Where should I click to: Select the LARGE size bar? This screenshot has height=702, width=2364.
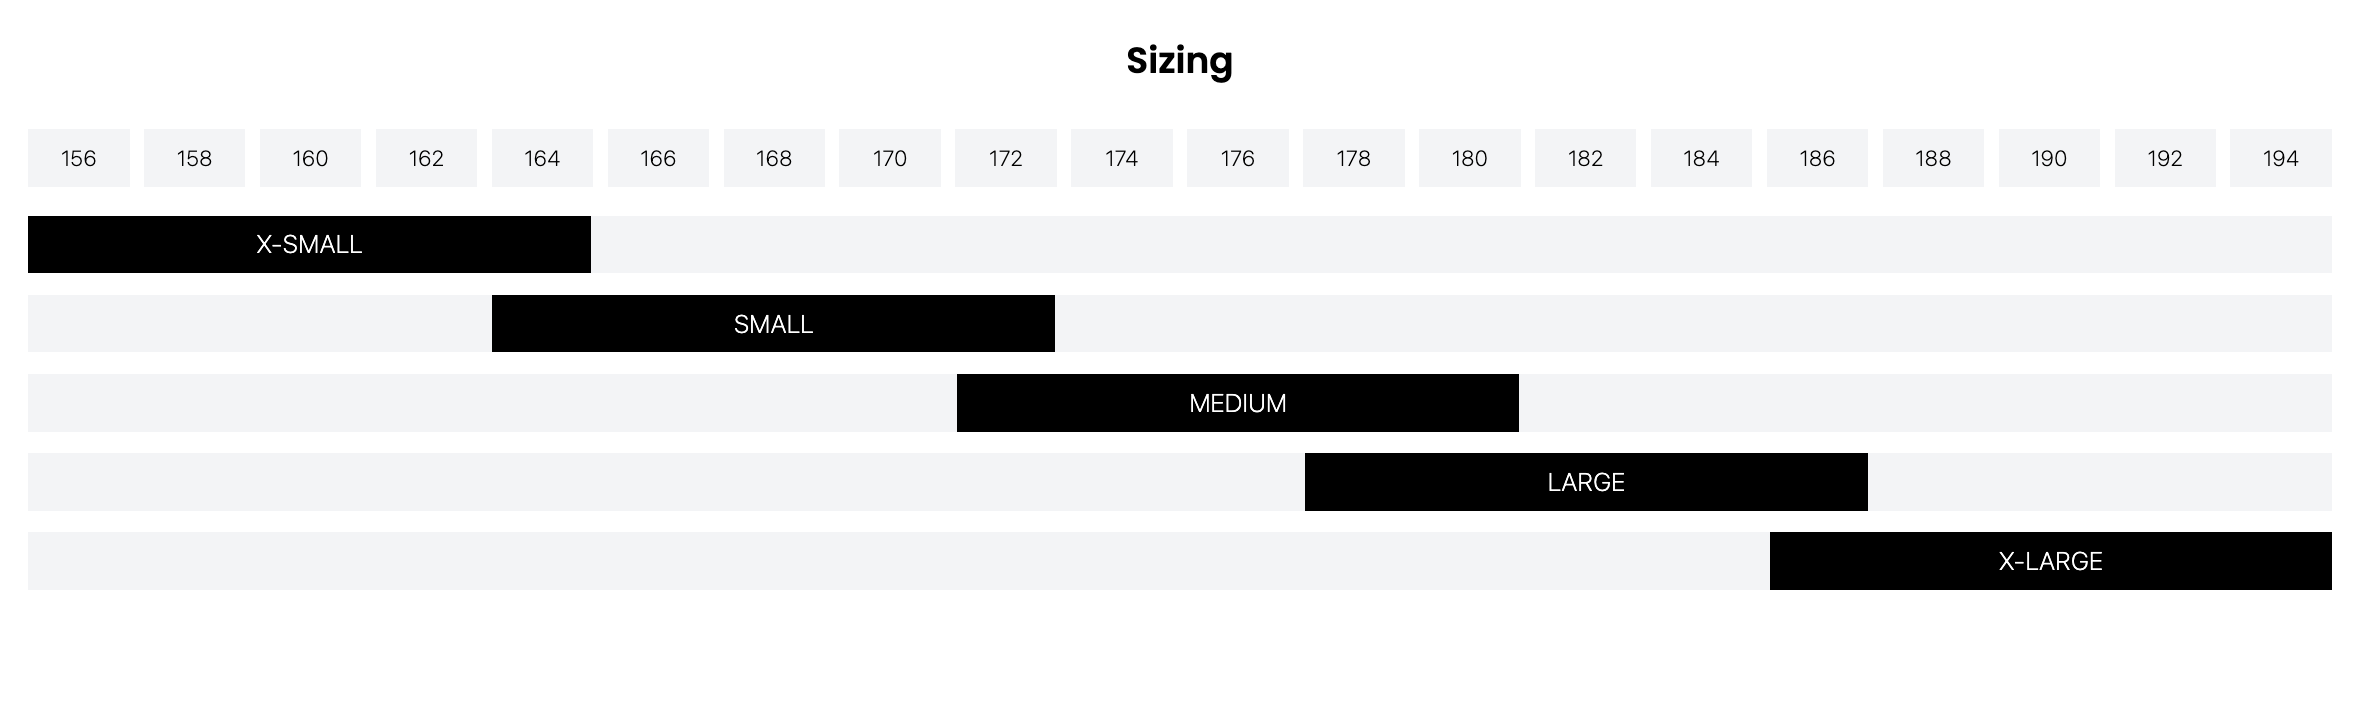click(x=1585, y=482)
